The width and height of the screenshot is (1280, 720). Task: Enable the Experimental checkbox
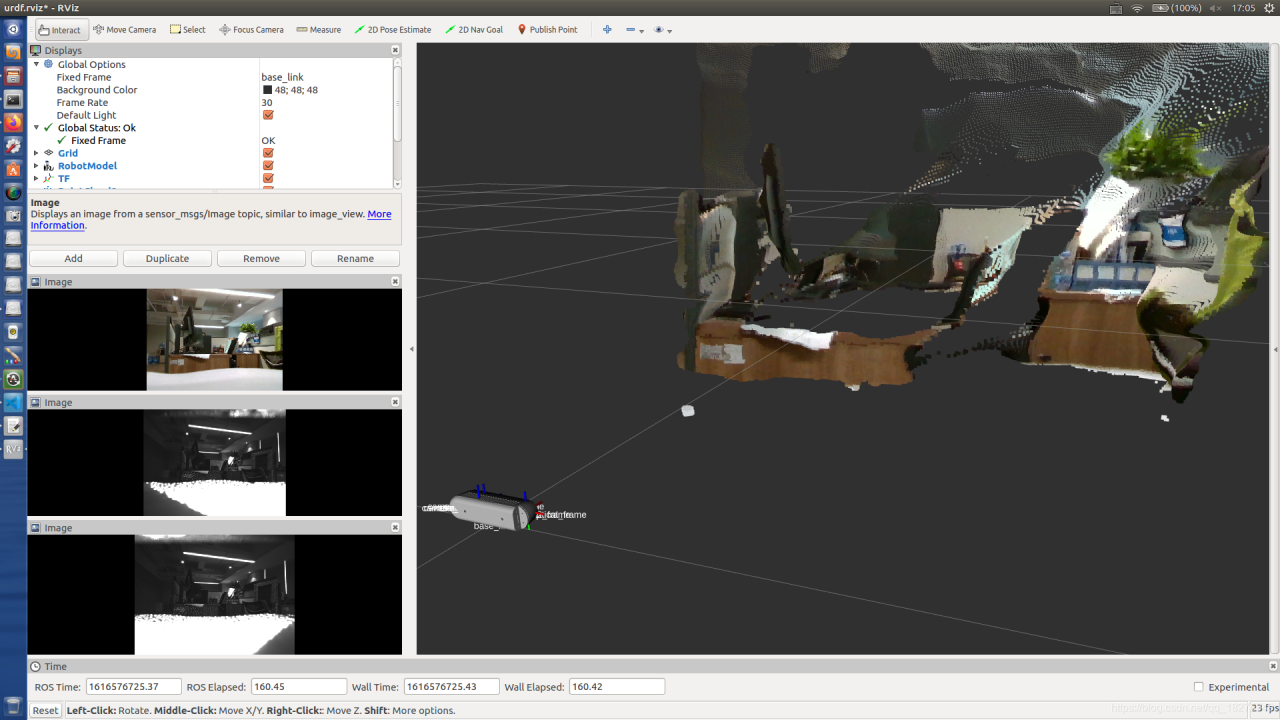[x=1199, y=687]
